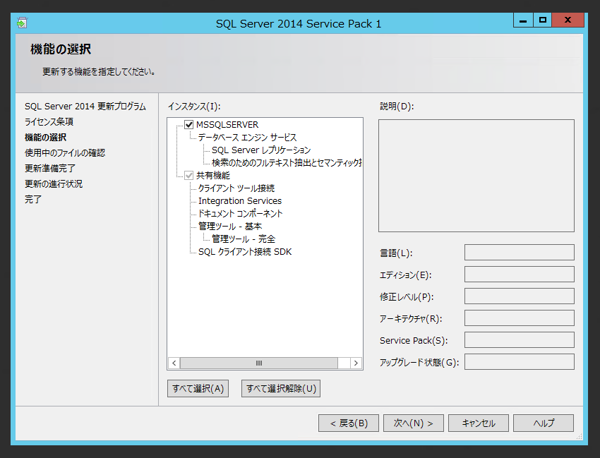Go back with 戻る(B) button
This screenshot has height=458, width=600.
tap(348, 423)
